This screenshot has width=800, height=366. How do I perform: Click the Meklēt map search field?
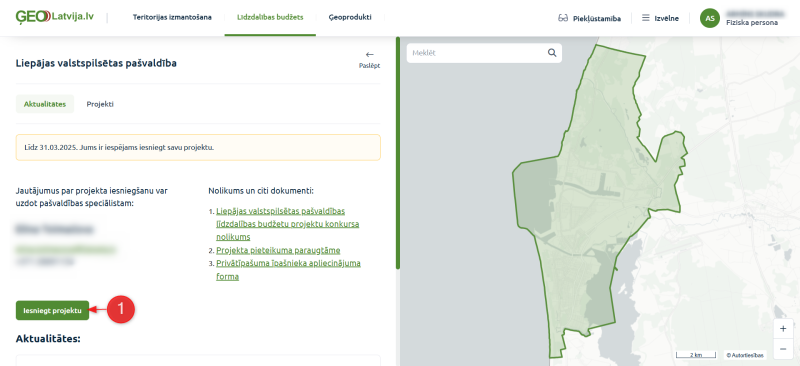pyautogui.click(x=477, y=53)
